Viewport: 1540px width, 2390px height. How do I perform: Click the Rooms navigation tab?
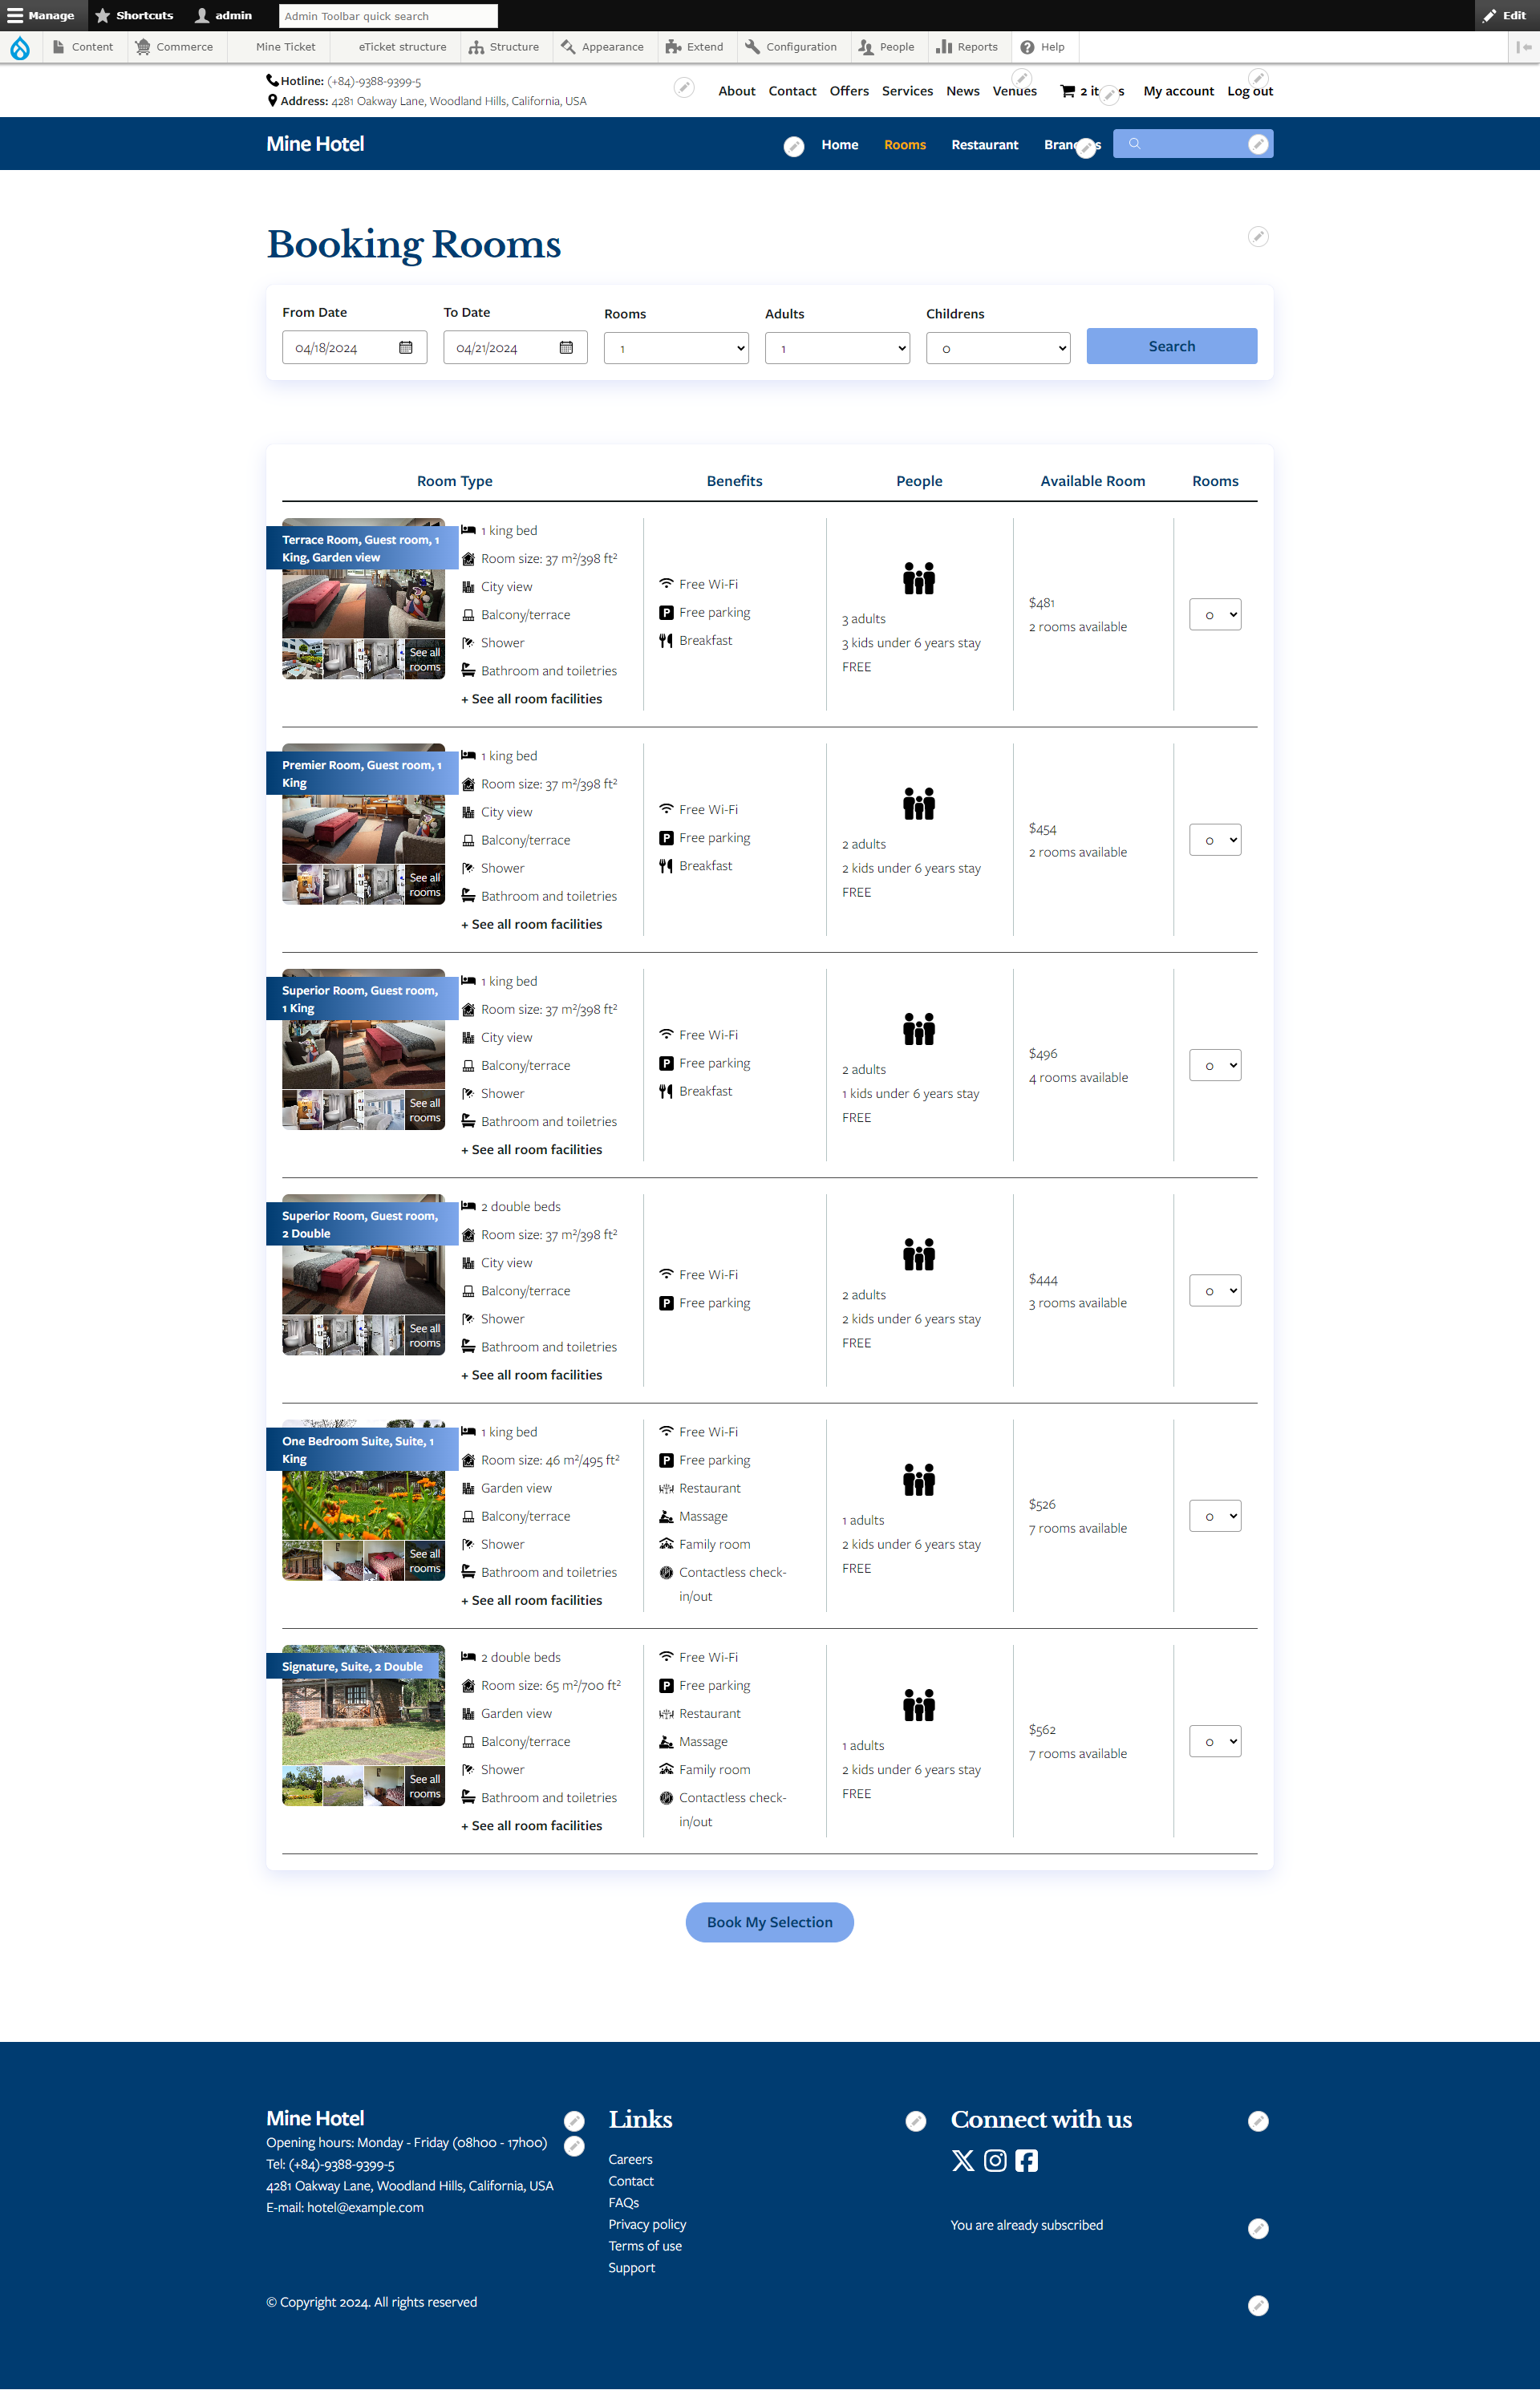point(902,144)
